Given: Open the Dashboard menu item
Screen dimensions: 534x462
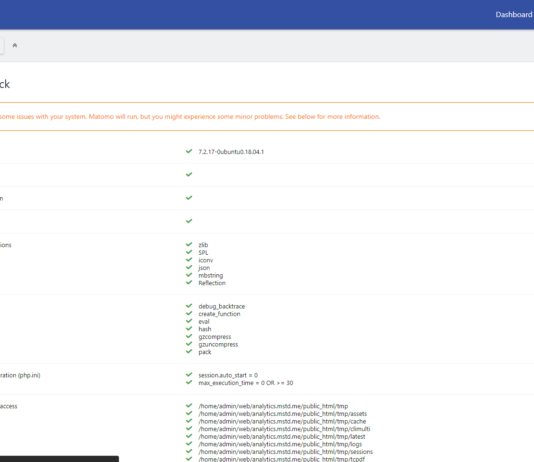Looking at the screenshot, I should pos(514,15).
